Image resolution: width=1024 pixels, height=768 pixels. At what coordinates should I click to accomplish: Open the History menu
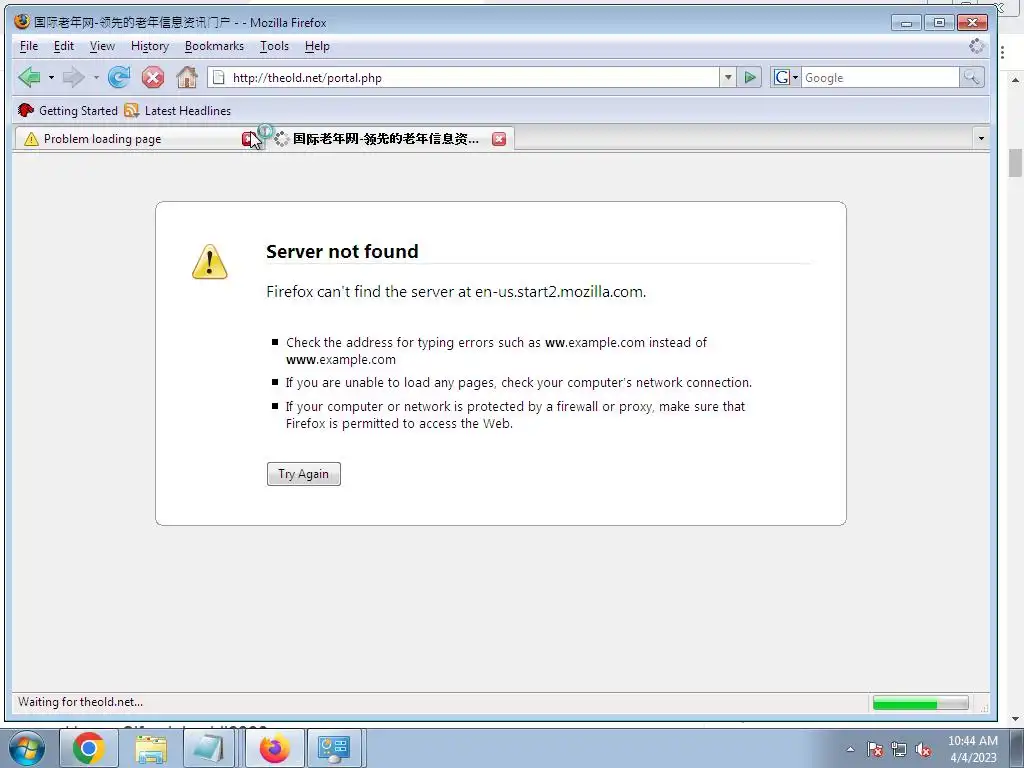[150, 46]
